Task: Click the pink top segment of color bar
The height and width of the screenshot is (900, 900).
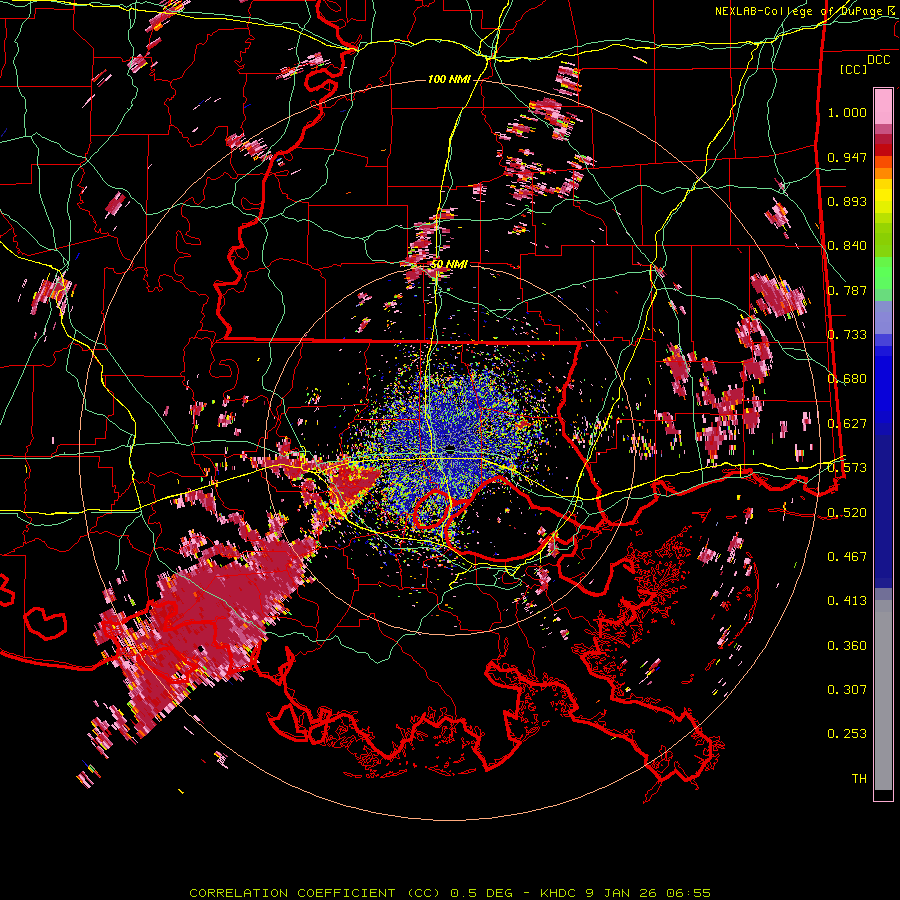Action: (x=883, y=107)
